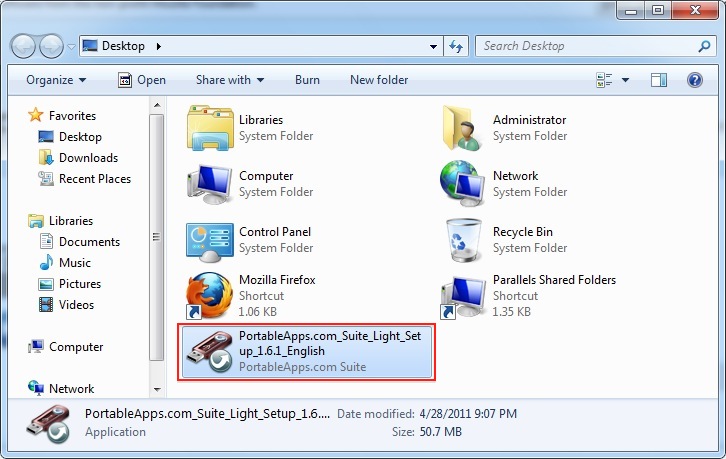Expand the Share with dropdown
The image size is (726, 459).
click(229, 80)
